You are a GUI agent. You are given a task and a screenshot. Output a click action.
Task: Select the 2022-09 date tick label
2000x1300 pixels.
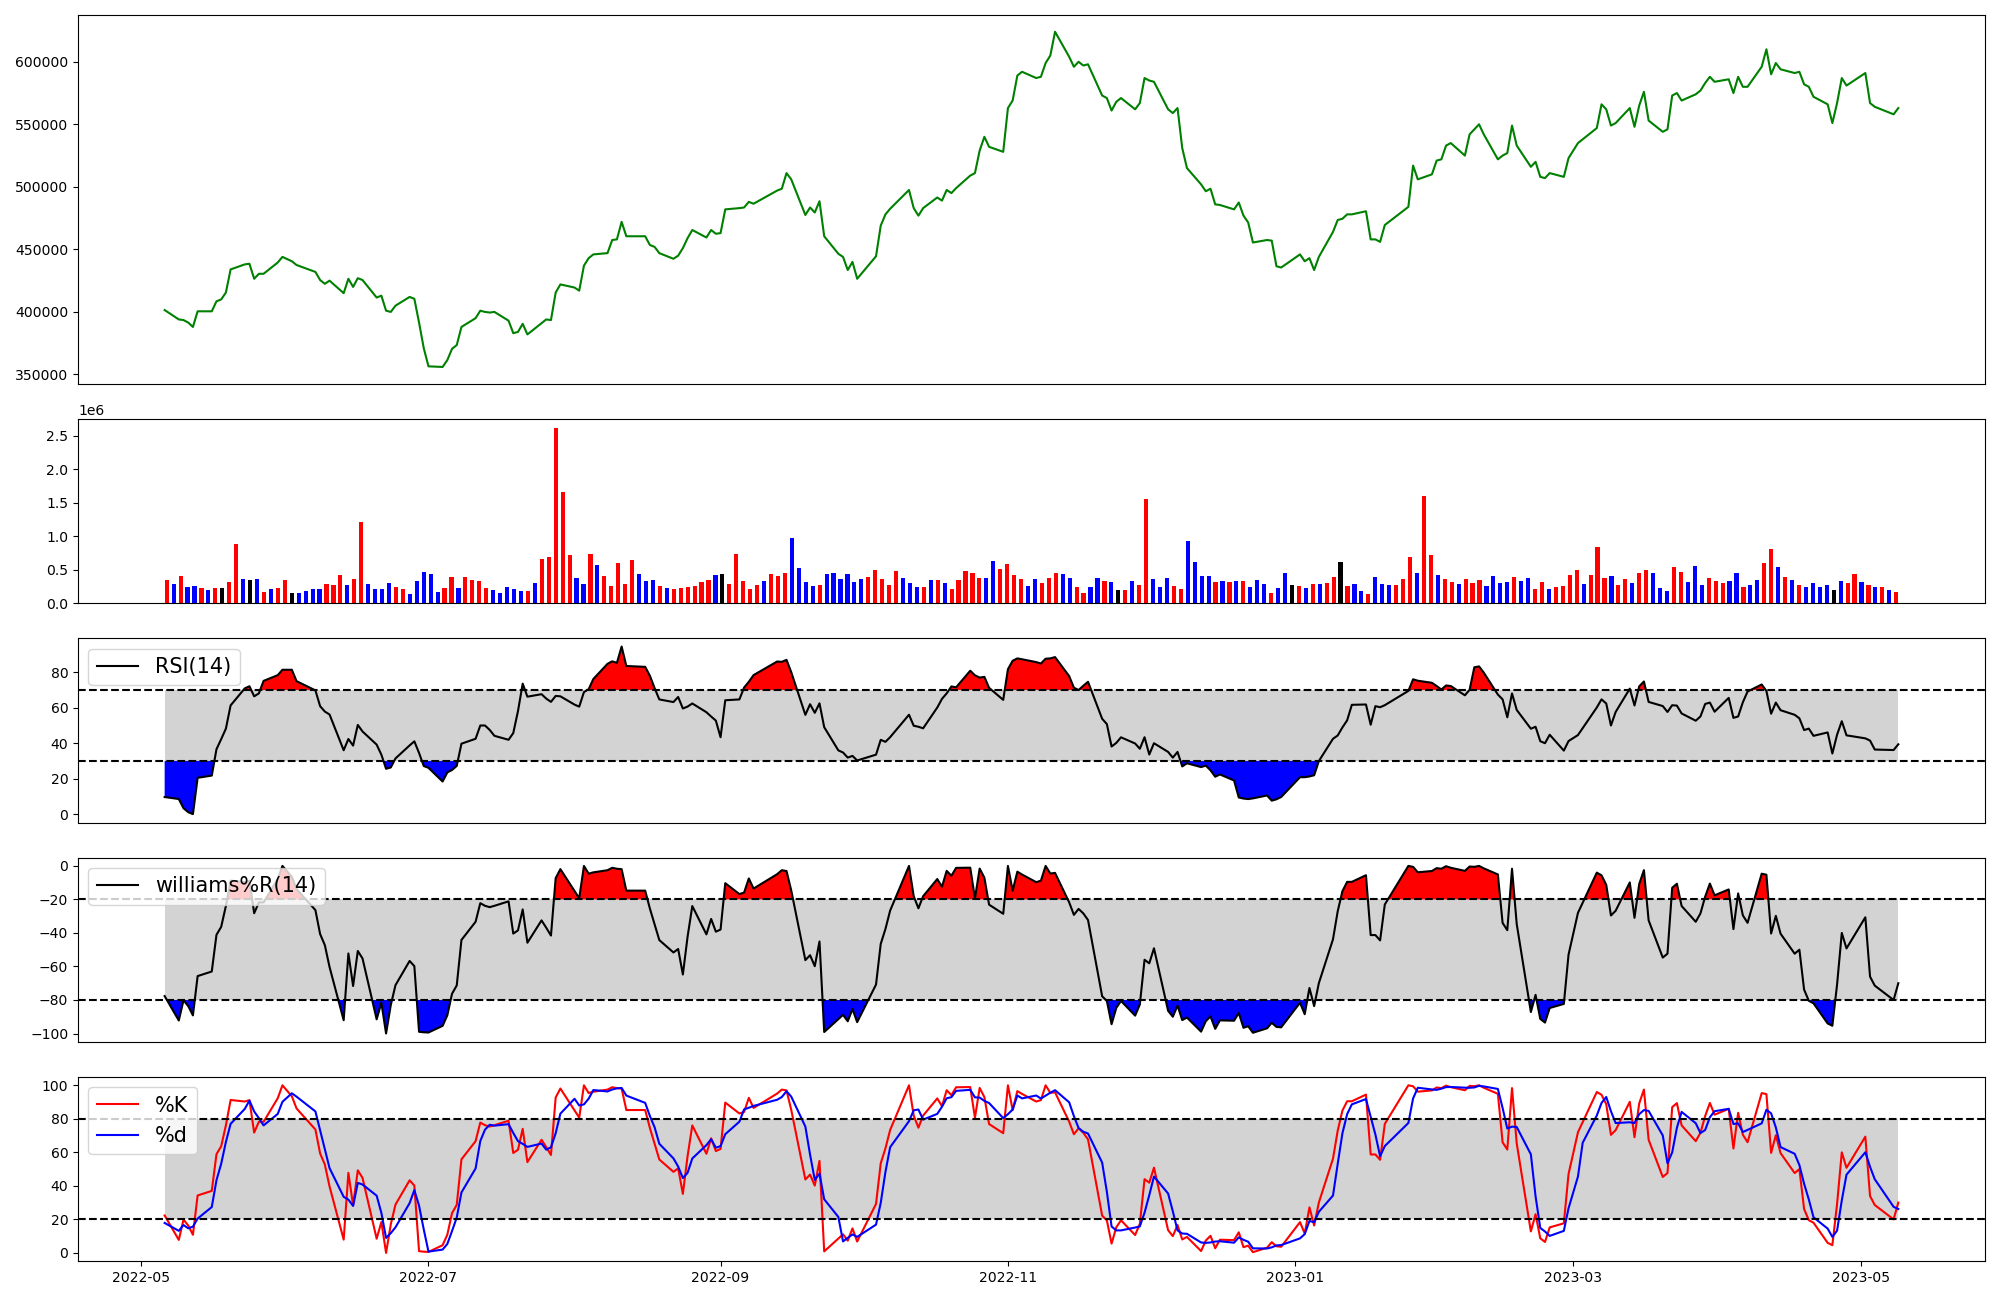coord(720,1277)
